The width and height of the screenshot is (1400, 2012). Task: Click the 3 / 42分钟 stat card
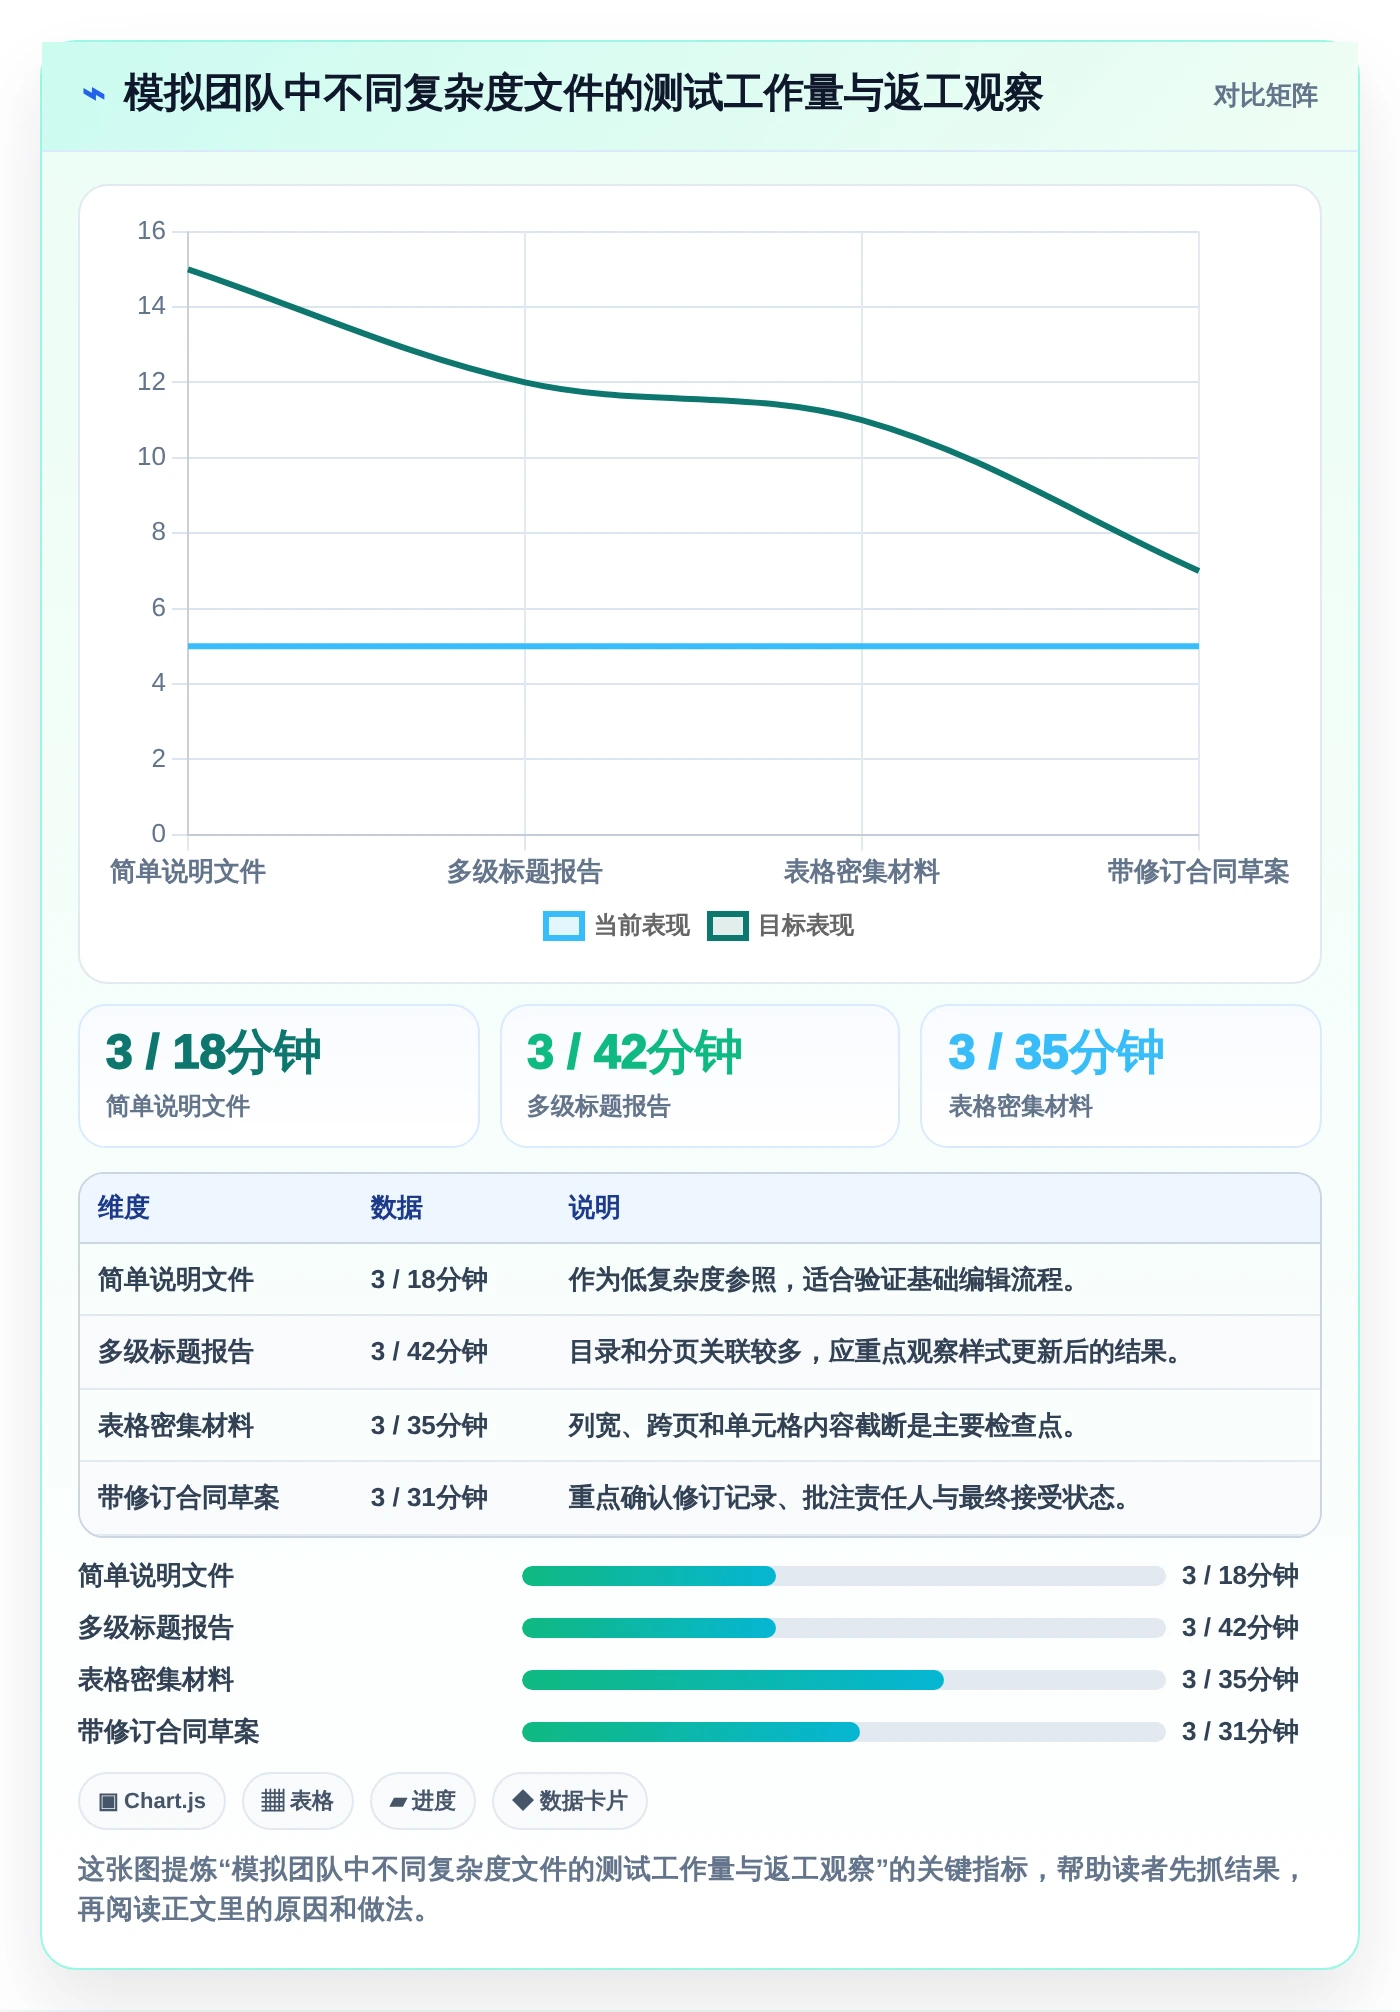tap(700, 1076)
